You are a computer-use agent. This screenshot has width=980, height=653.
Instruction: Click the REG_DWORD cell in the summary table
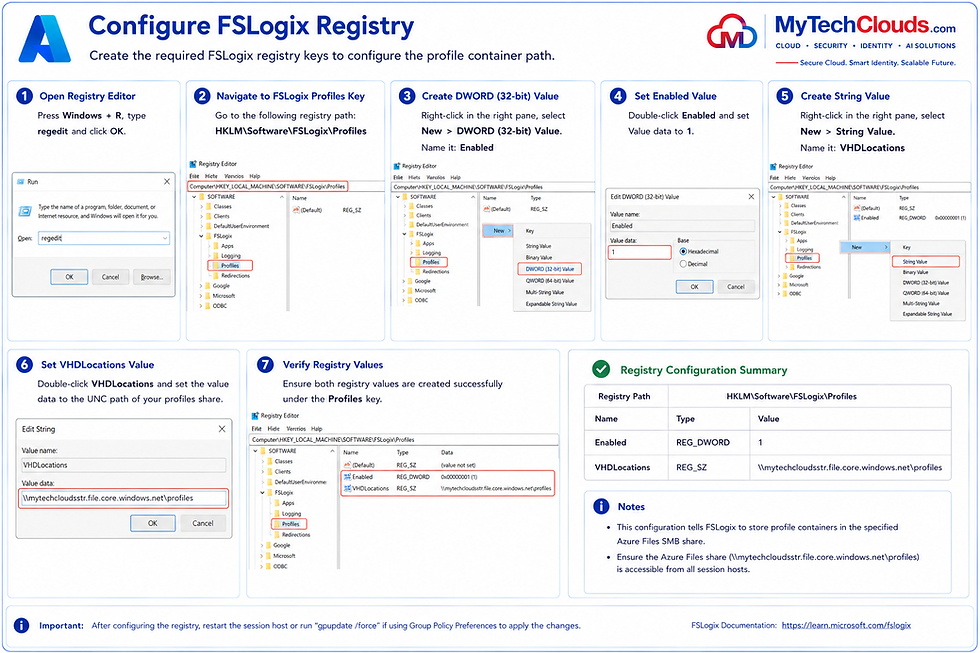(x=702, y=442)
